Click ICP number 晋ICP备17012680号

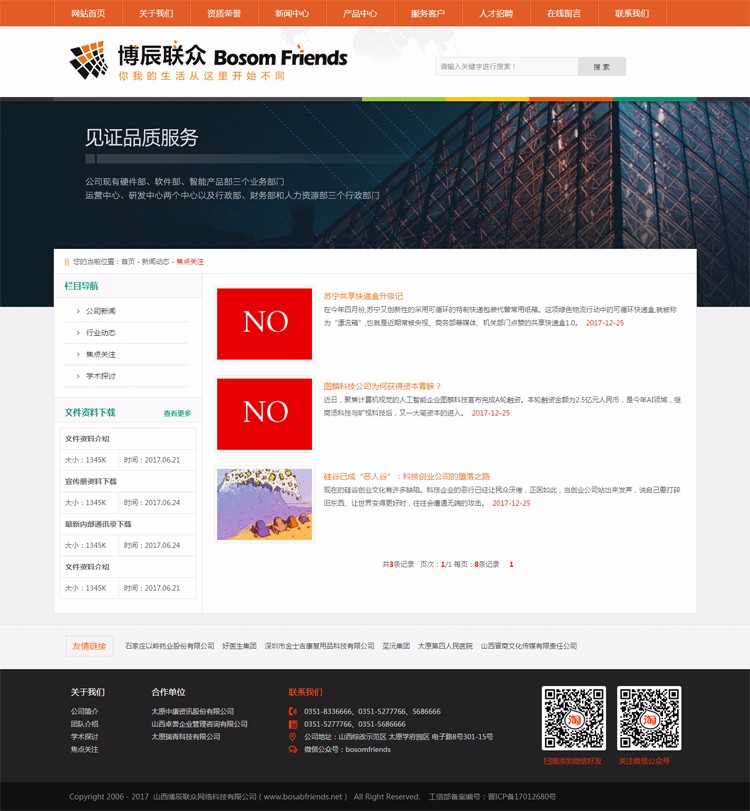522,797
